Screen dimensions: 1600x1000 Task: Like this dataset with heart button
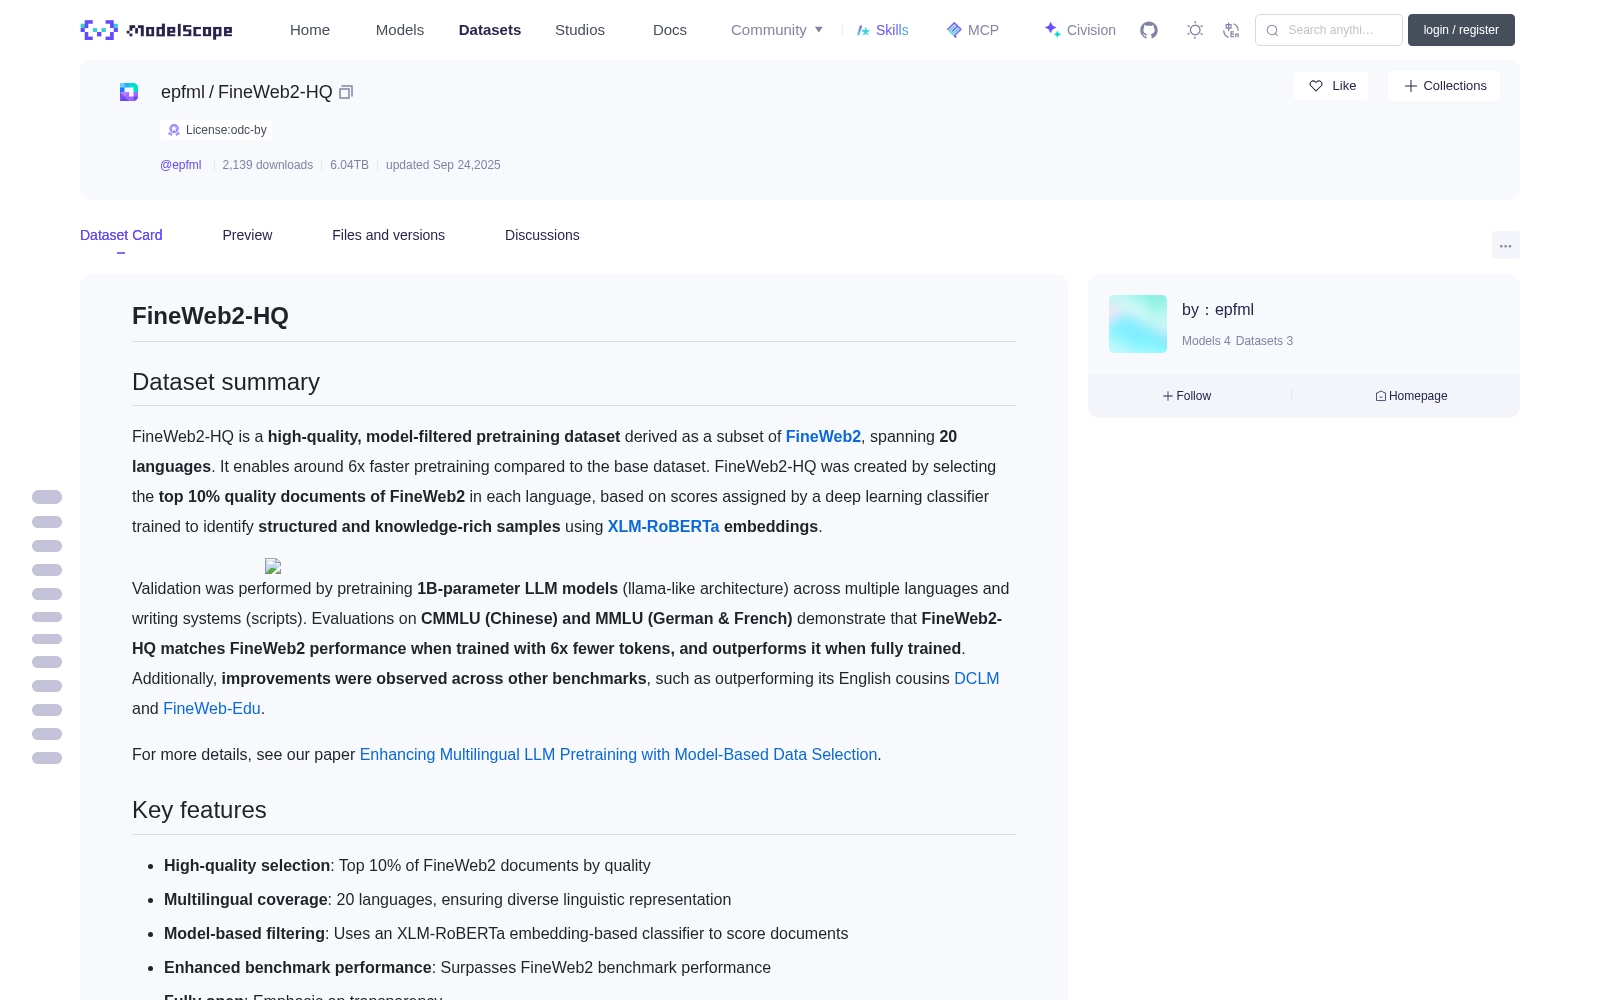pyautogui.click(x=1331, y=86)
